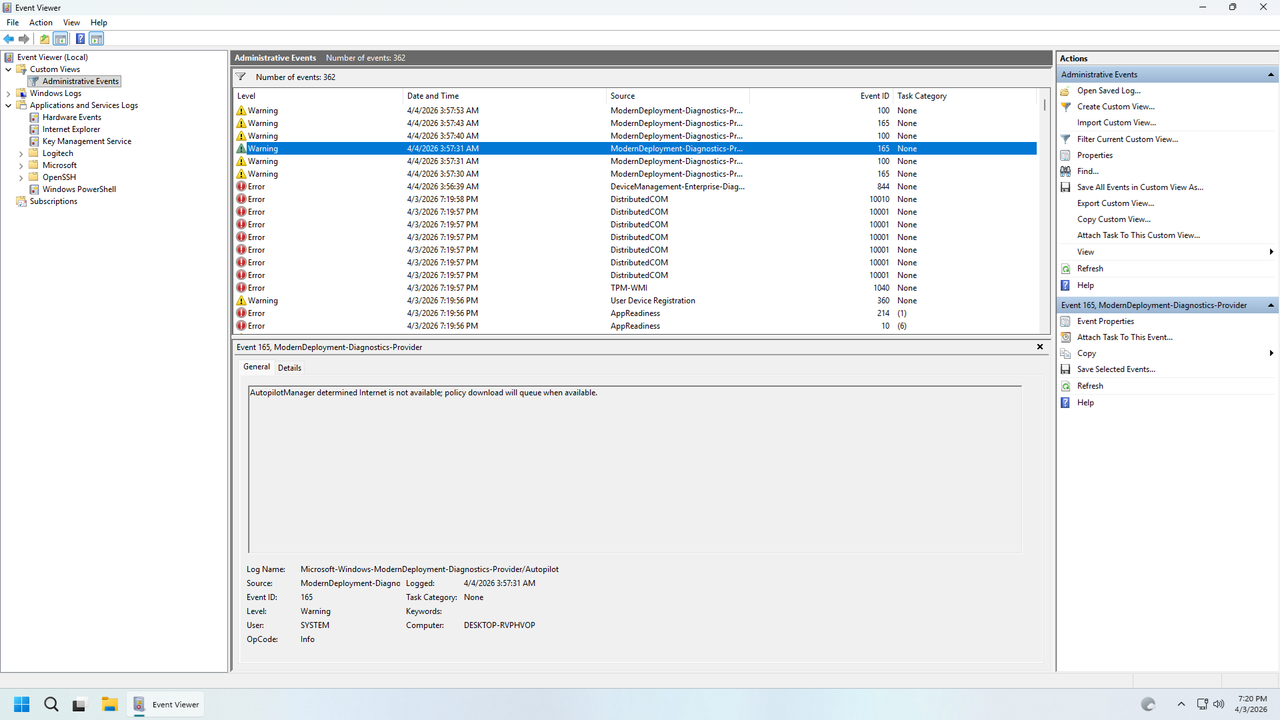Sort events by the Task Category column
Screen dimensions: 1280x720
click(x=966, y=96)
